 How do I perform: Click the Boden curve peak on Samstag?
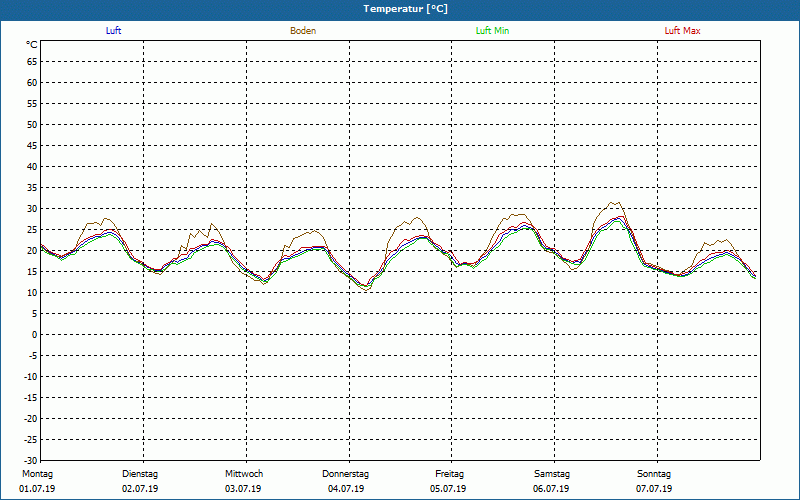click(x=616, y=203)
